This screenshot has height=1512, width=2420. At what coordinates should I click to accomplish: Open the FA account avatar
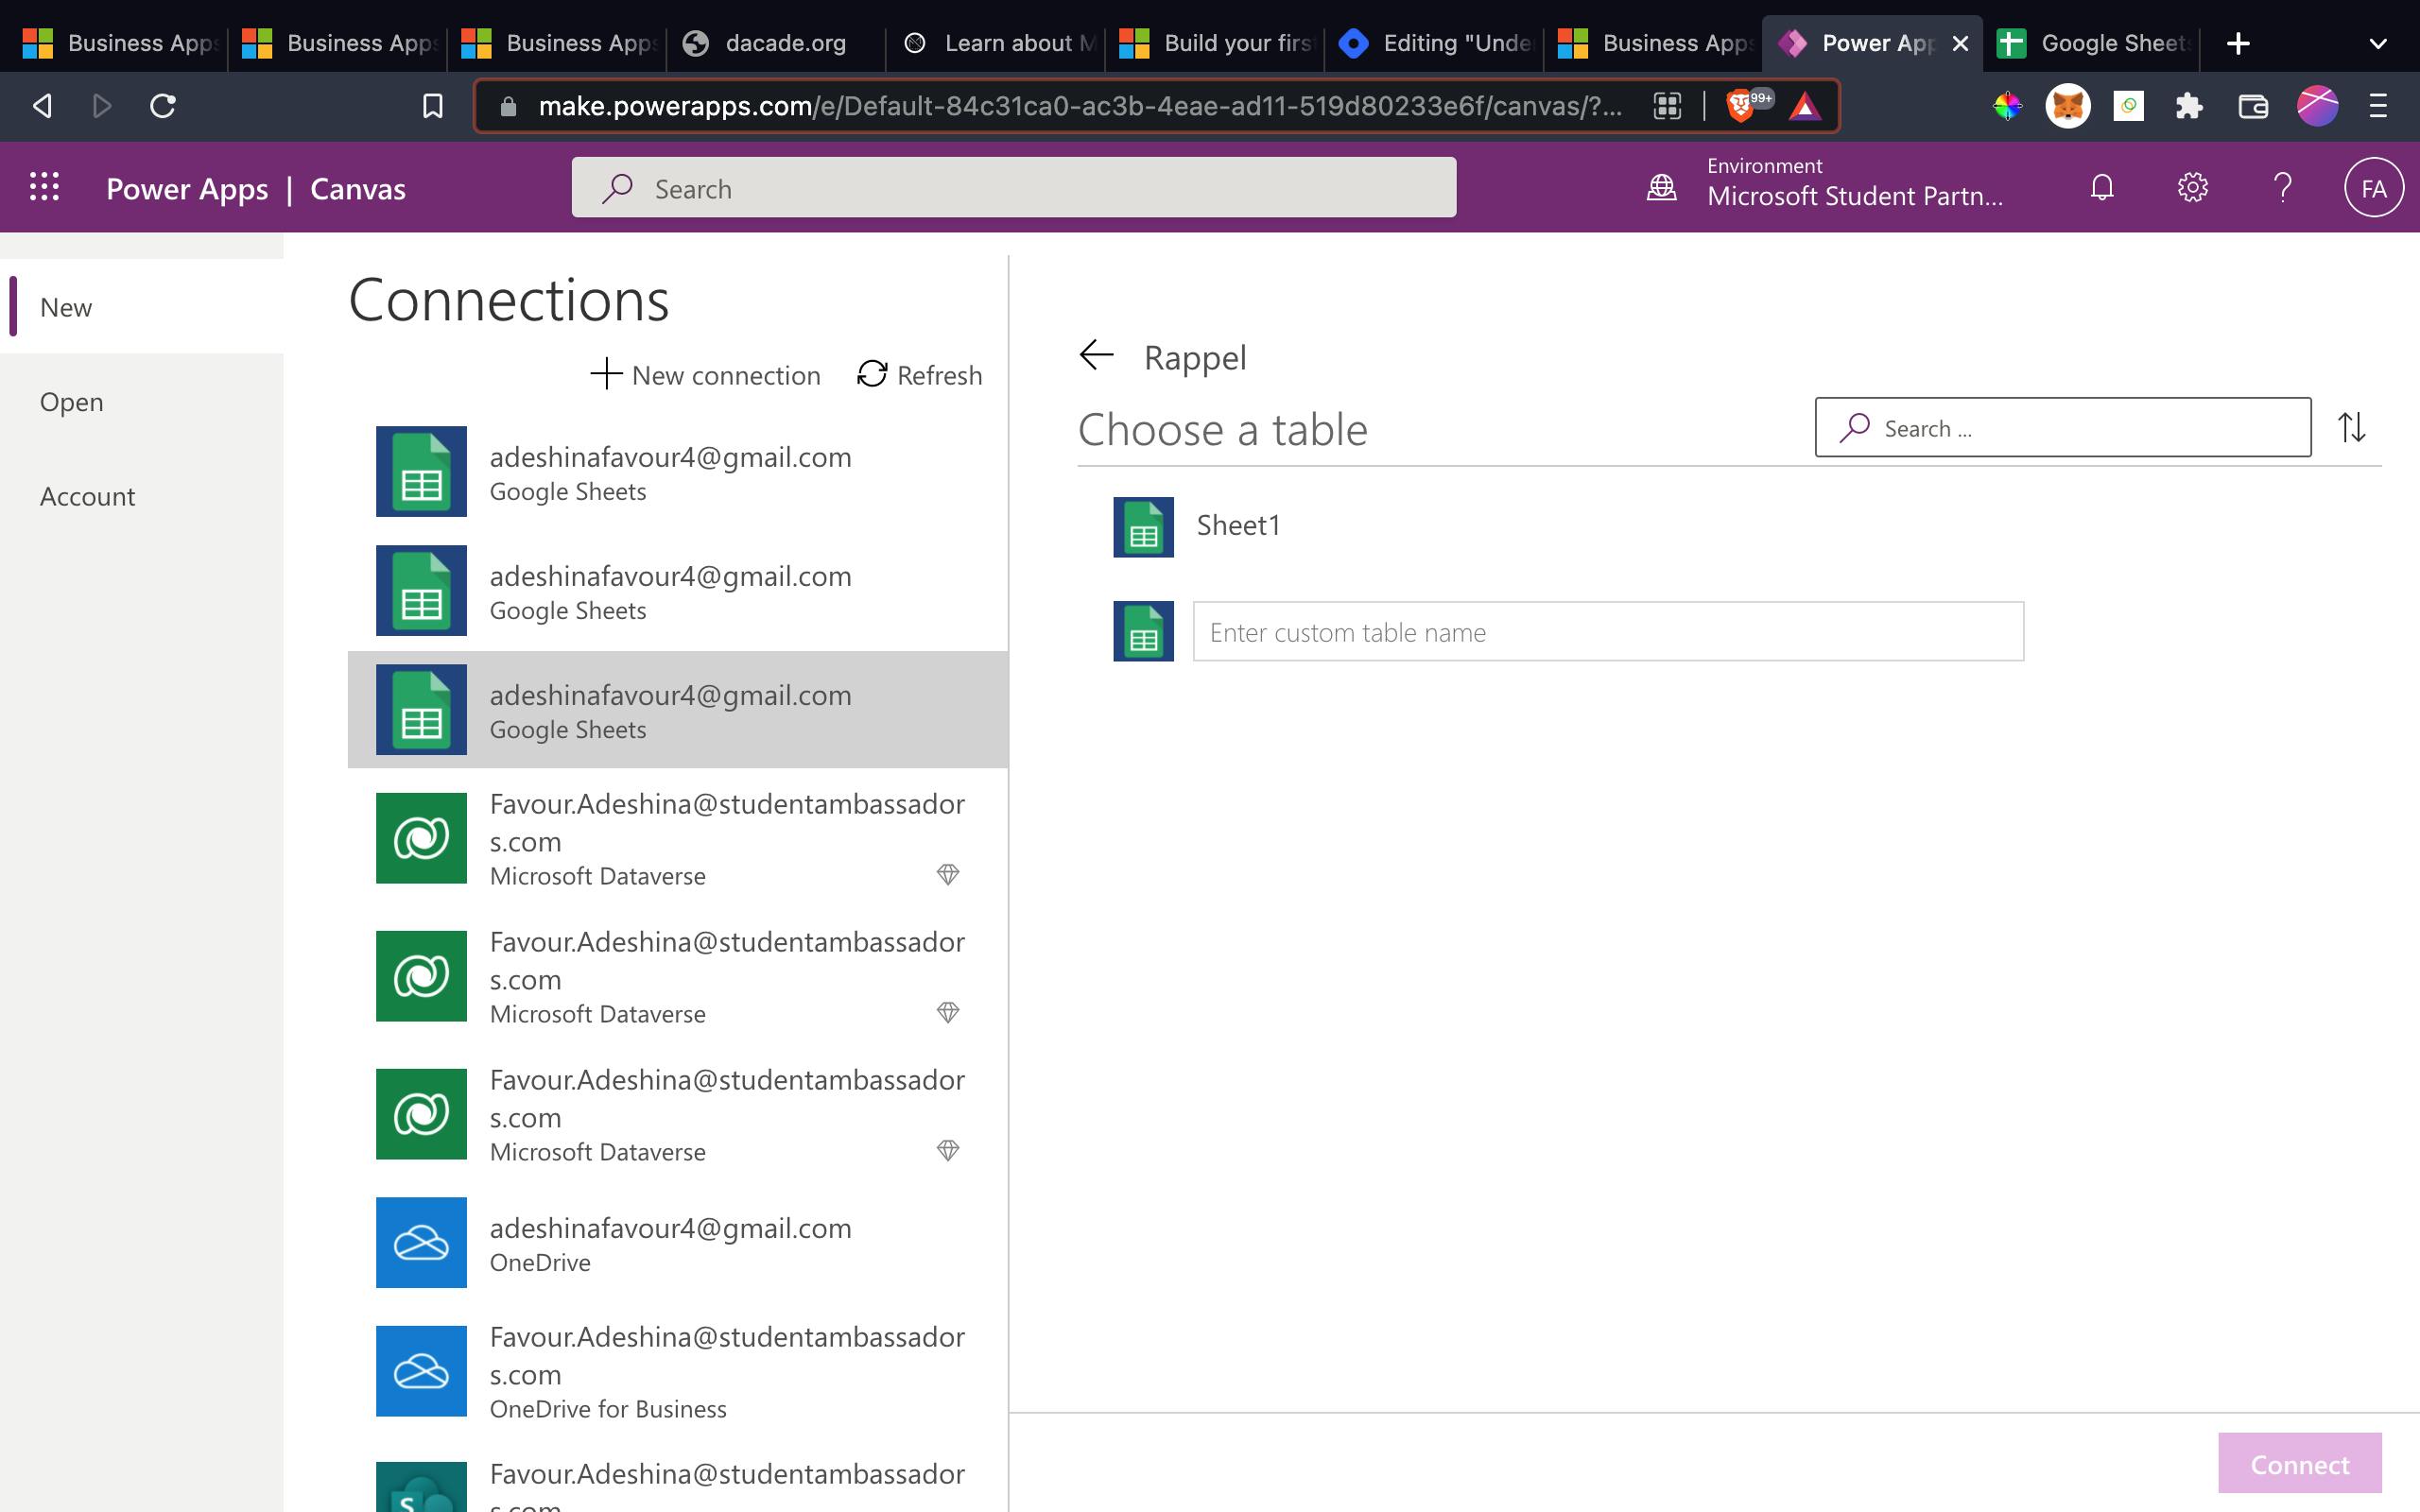click(x=2373, y=187)
